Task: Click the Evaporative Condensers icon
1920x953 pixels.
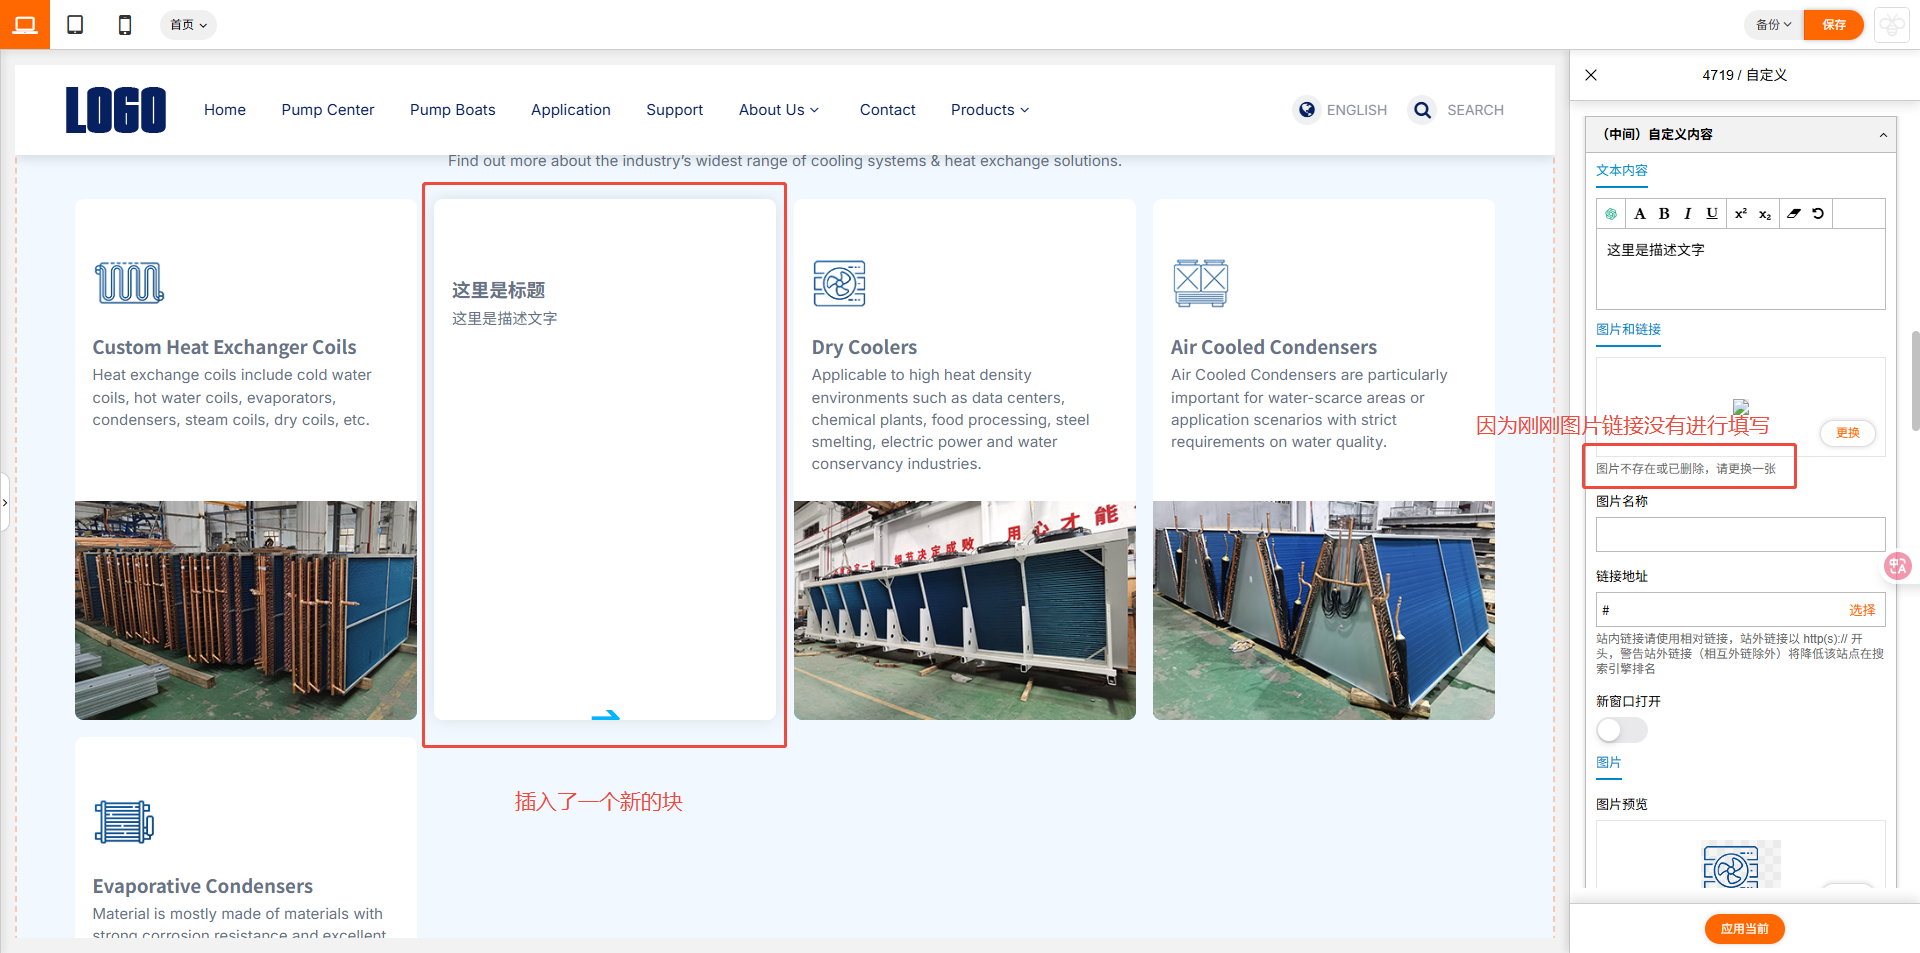Action: click(124, 822)
